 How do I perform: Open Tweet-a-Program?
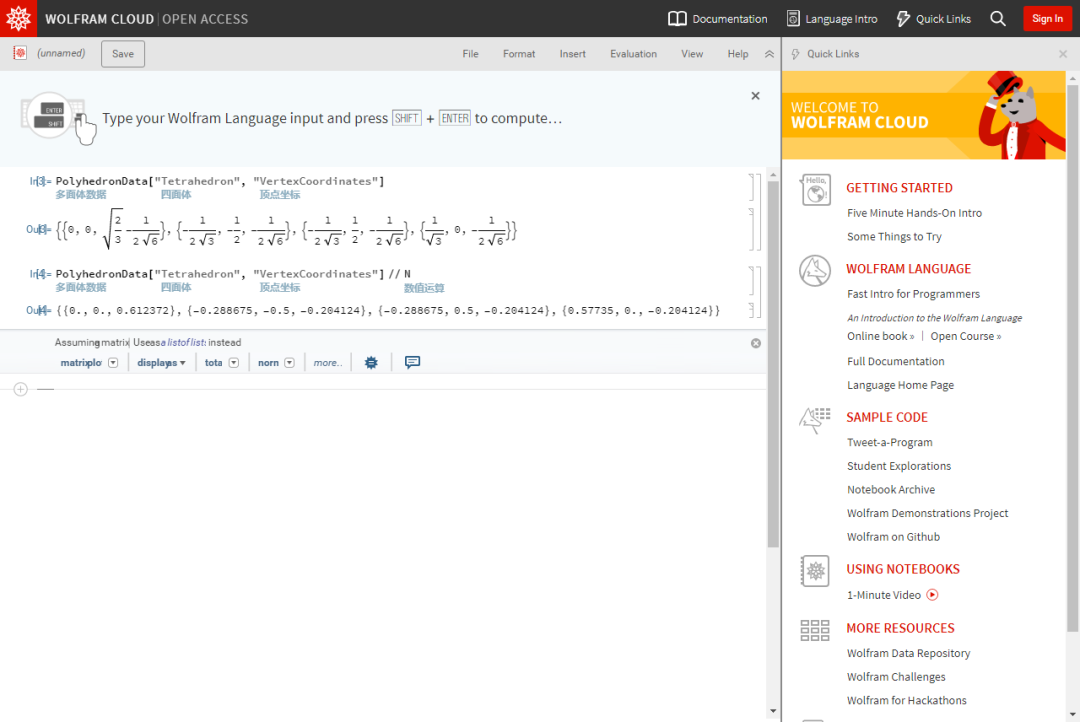(889, 442)
